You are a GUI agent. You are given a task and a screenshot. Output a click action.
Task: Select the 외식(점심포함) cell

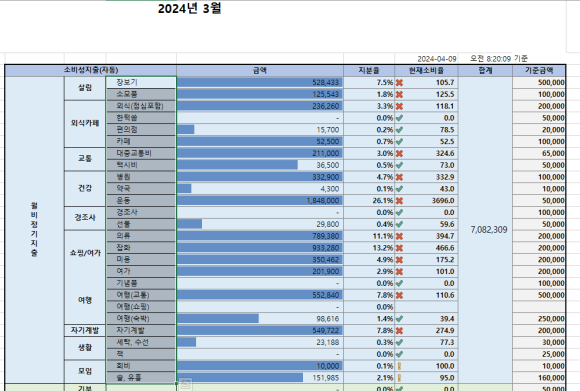coord(141,106)
